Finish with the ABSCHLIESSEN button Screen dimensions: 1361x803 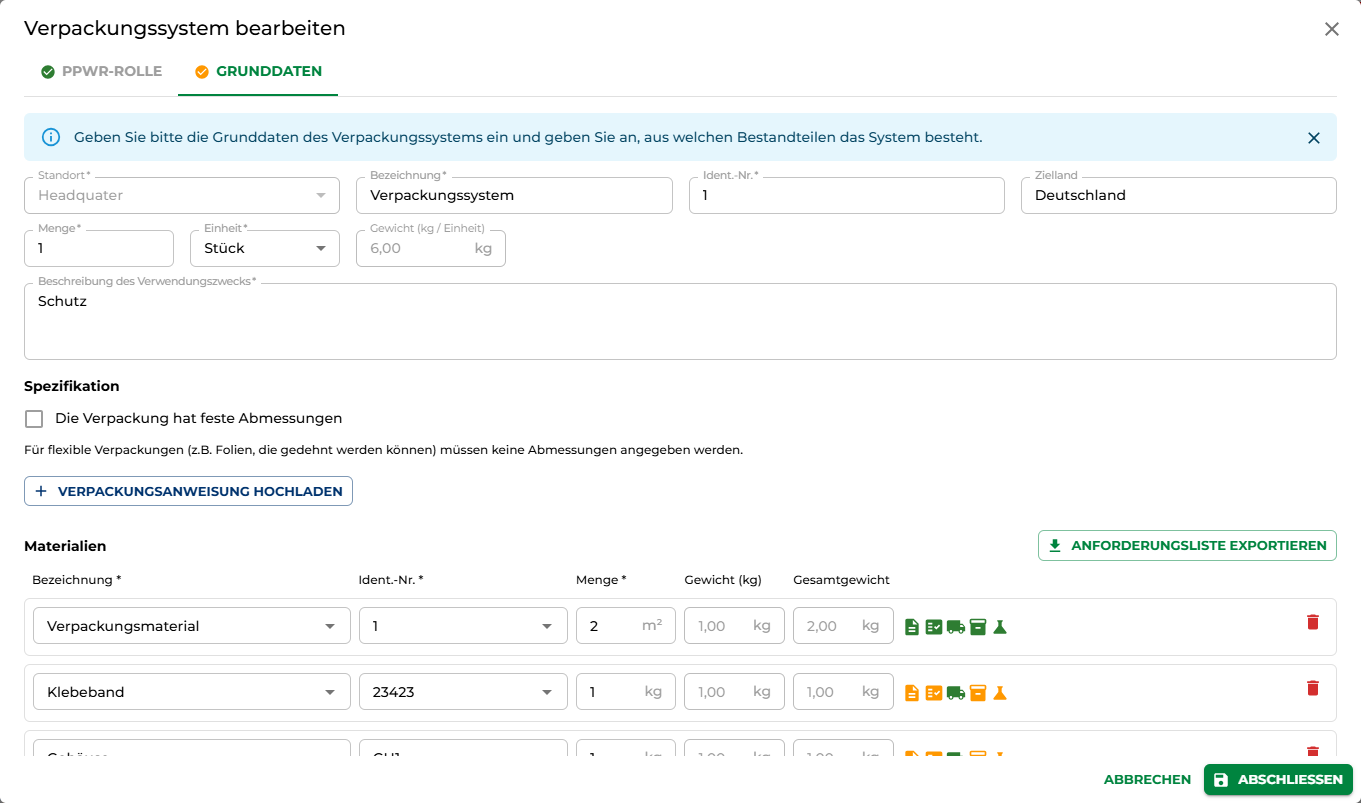coord(1278,780)
